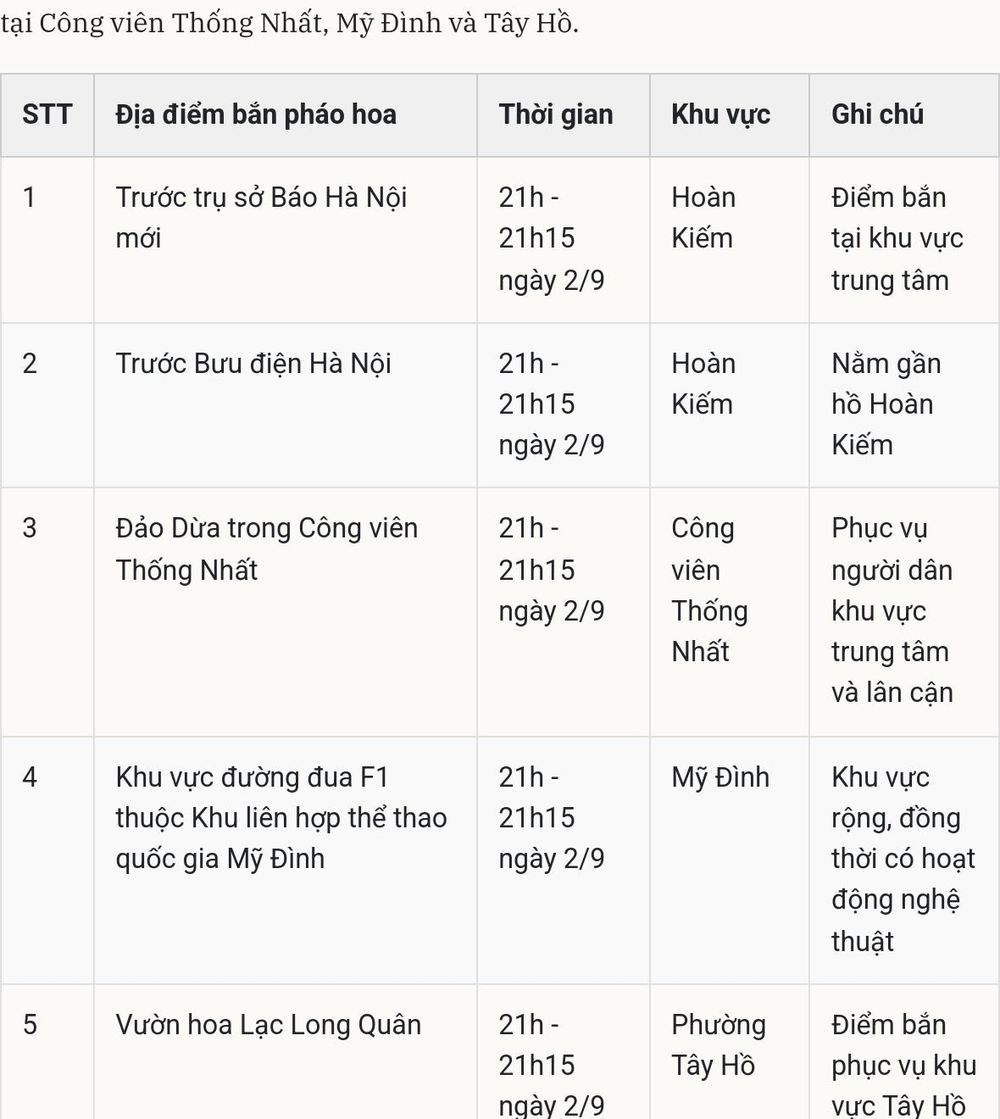Click the paragraph text above the table

click(x=289, y=24)
